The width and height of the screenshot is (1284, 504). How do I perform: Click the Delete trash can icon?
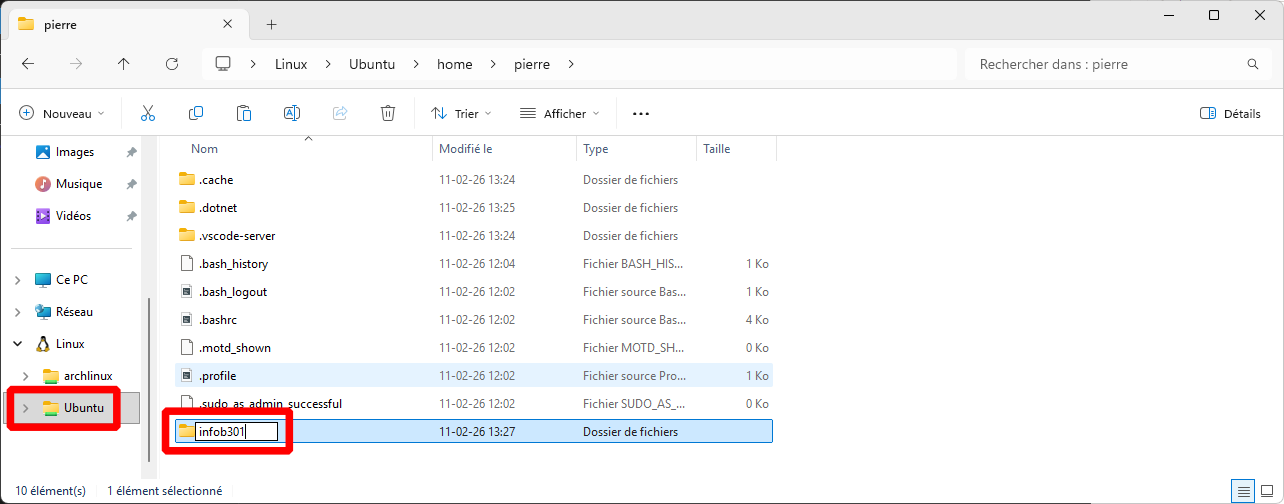point(388,114)
